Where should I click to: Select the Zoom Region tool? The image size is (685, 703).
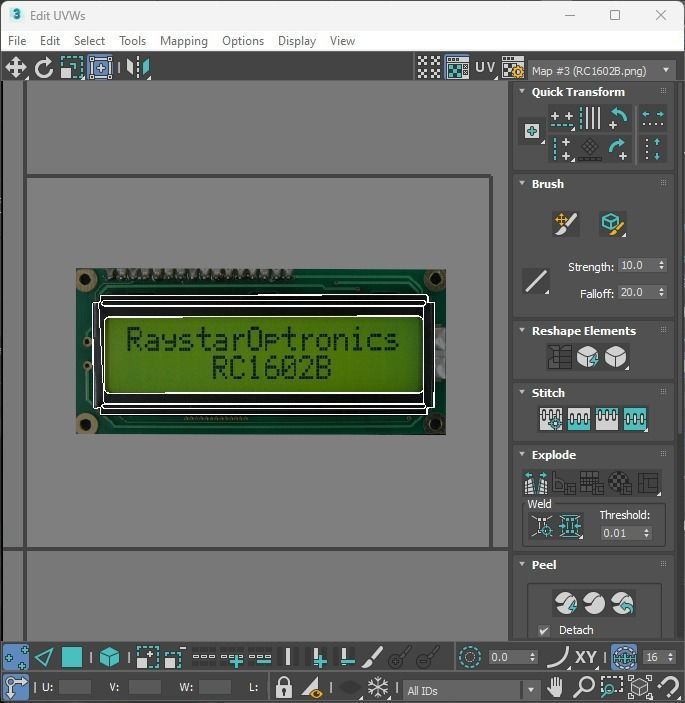611,686
